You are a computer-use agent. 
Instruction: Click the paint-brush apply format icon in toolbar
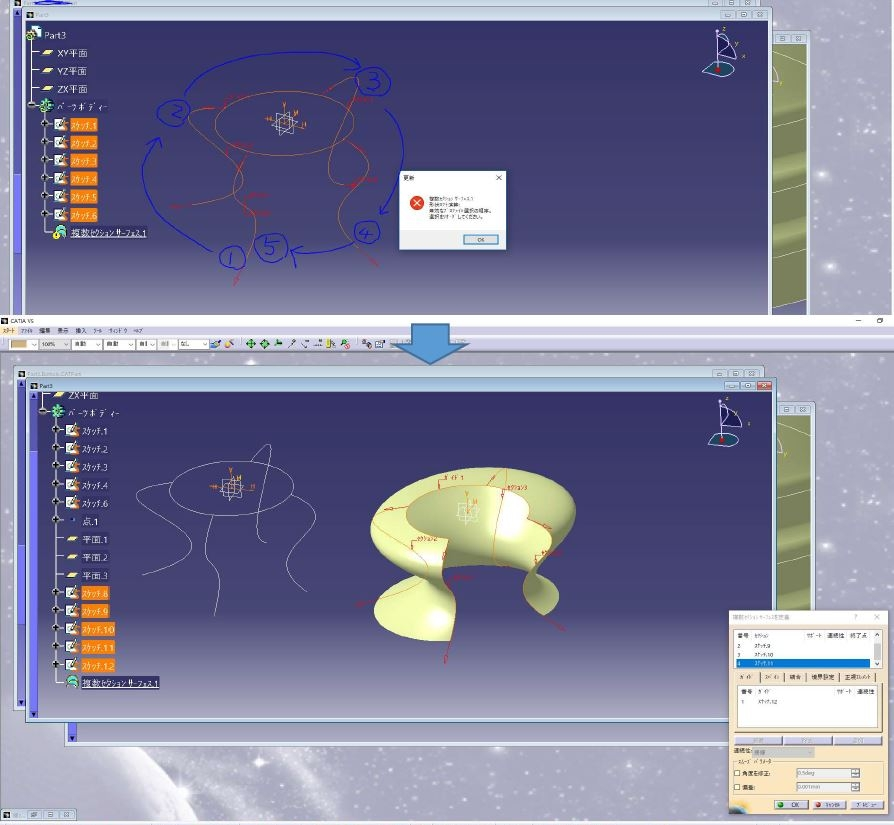tap(216, 344)
